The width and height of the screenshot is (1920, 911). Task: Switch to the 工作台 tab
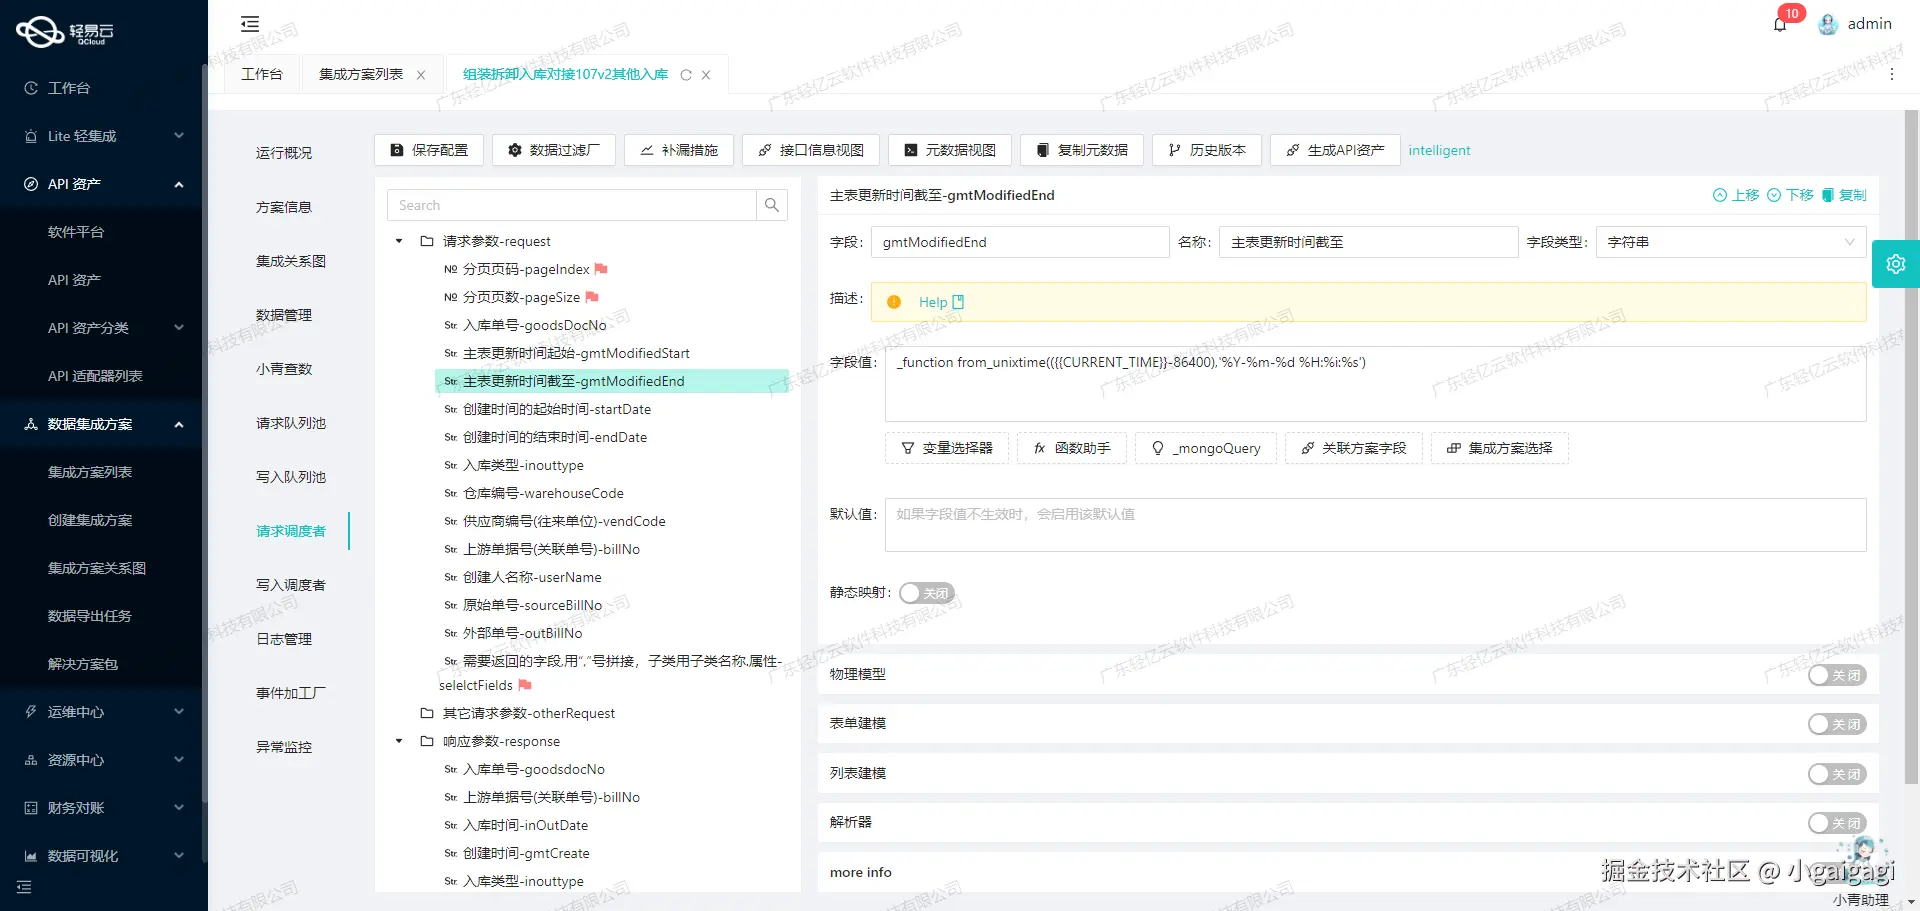point(261,74)
